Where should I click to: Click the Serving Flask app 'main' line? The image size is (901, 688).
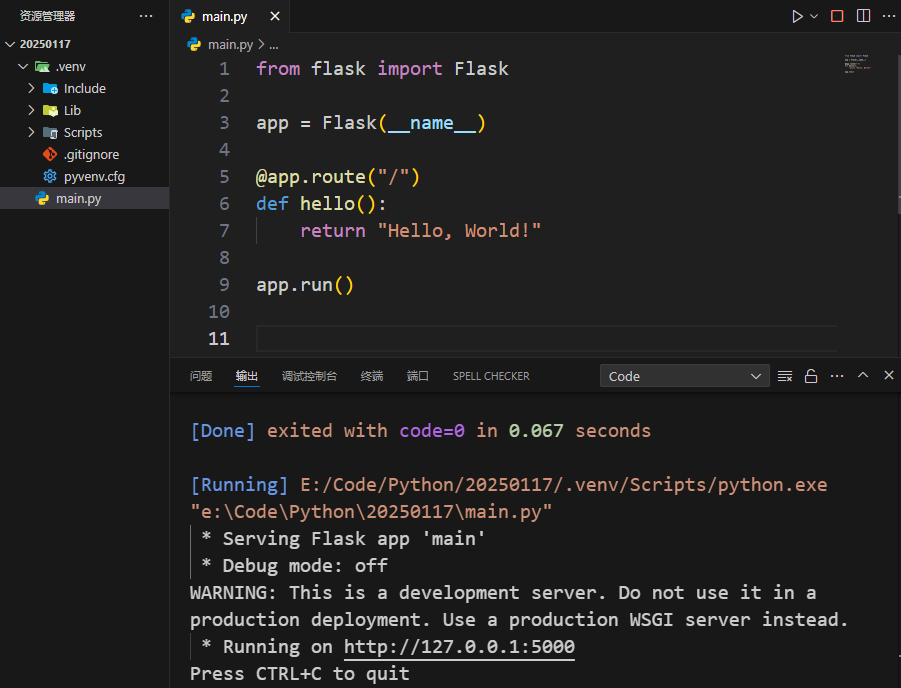pyautogui.click(x=343, y=539)
